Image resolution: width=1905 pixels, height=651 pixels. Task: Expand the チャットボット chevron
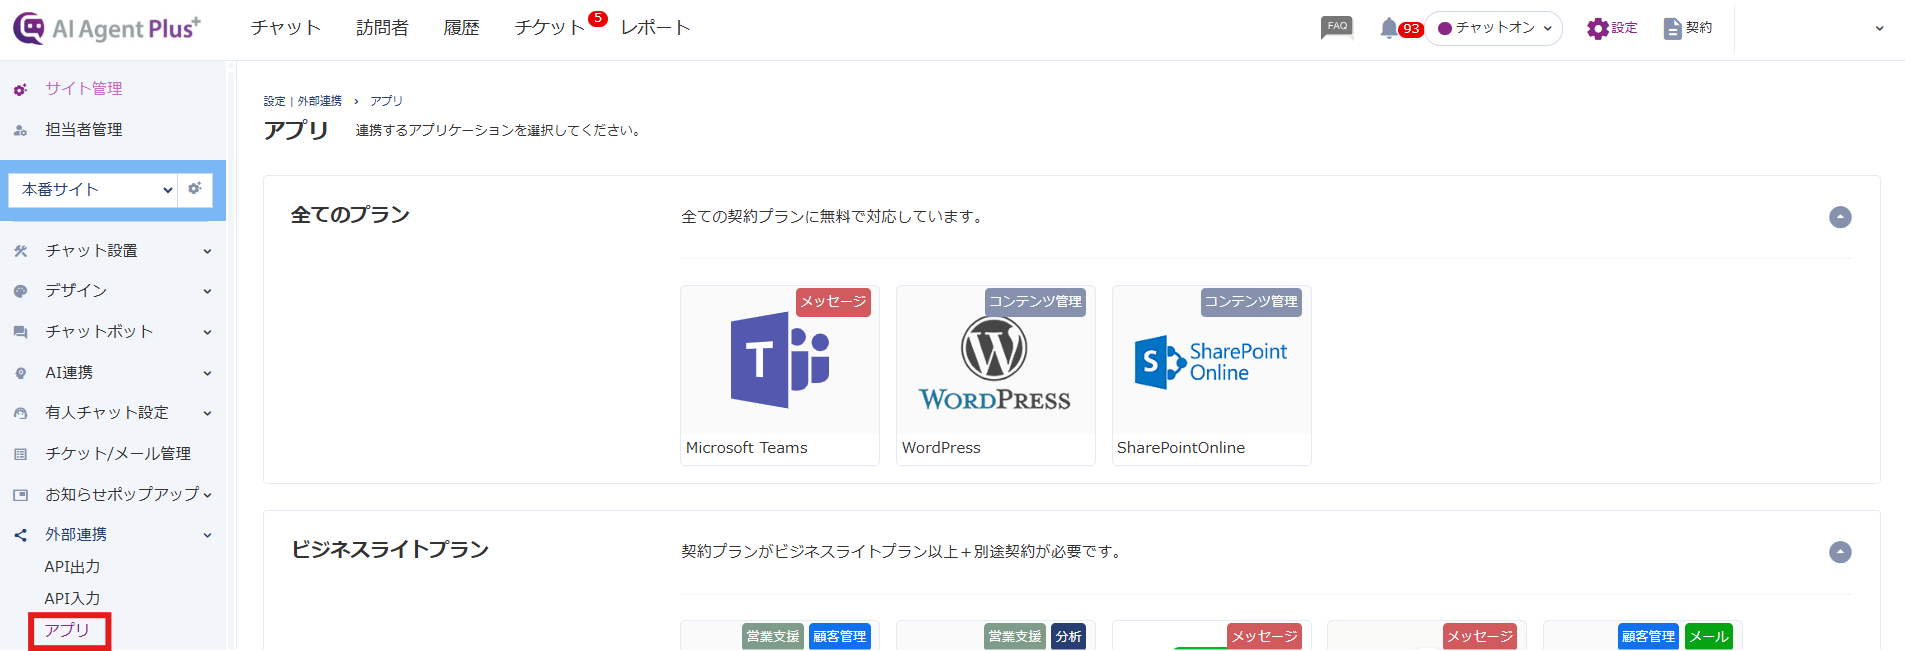pos(207,332)
